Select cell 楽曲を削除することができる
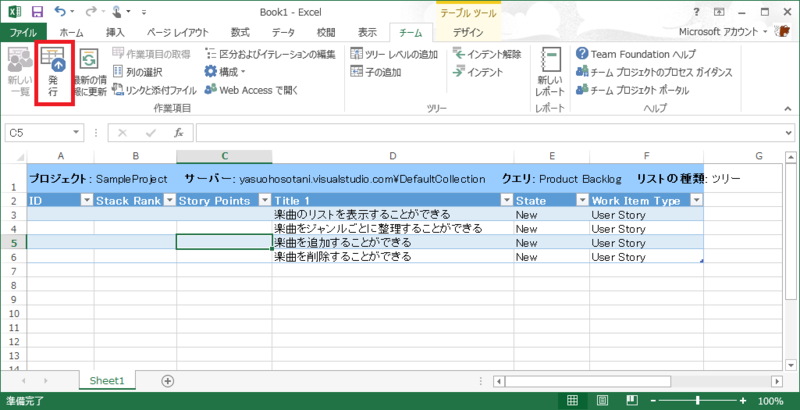 point(393,257)
